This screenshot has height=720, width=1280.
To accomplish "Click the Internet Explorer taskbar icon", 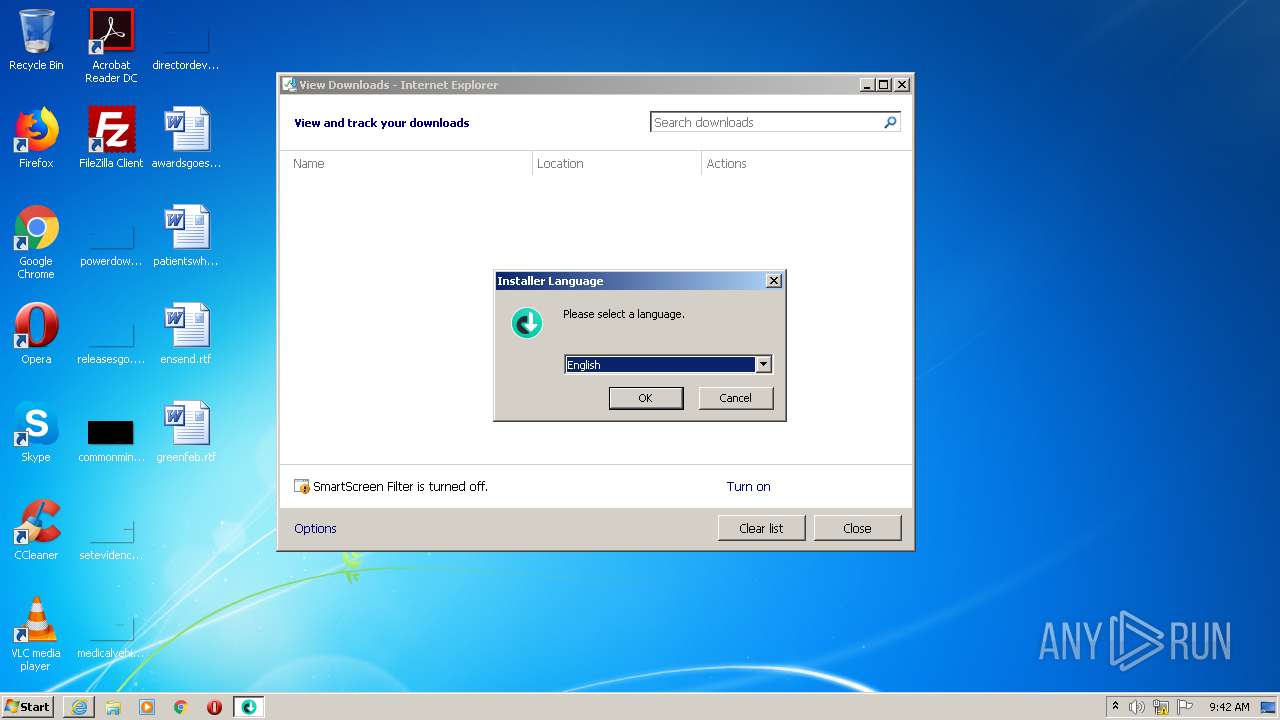I will click(x=79, y=707).
